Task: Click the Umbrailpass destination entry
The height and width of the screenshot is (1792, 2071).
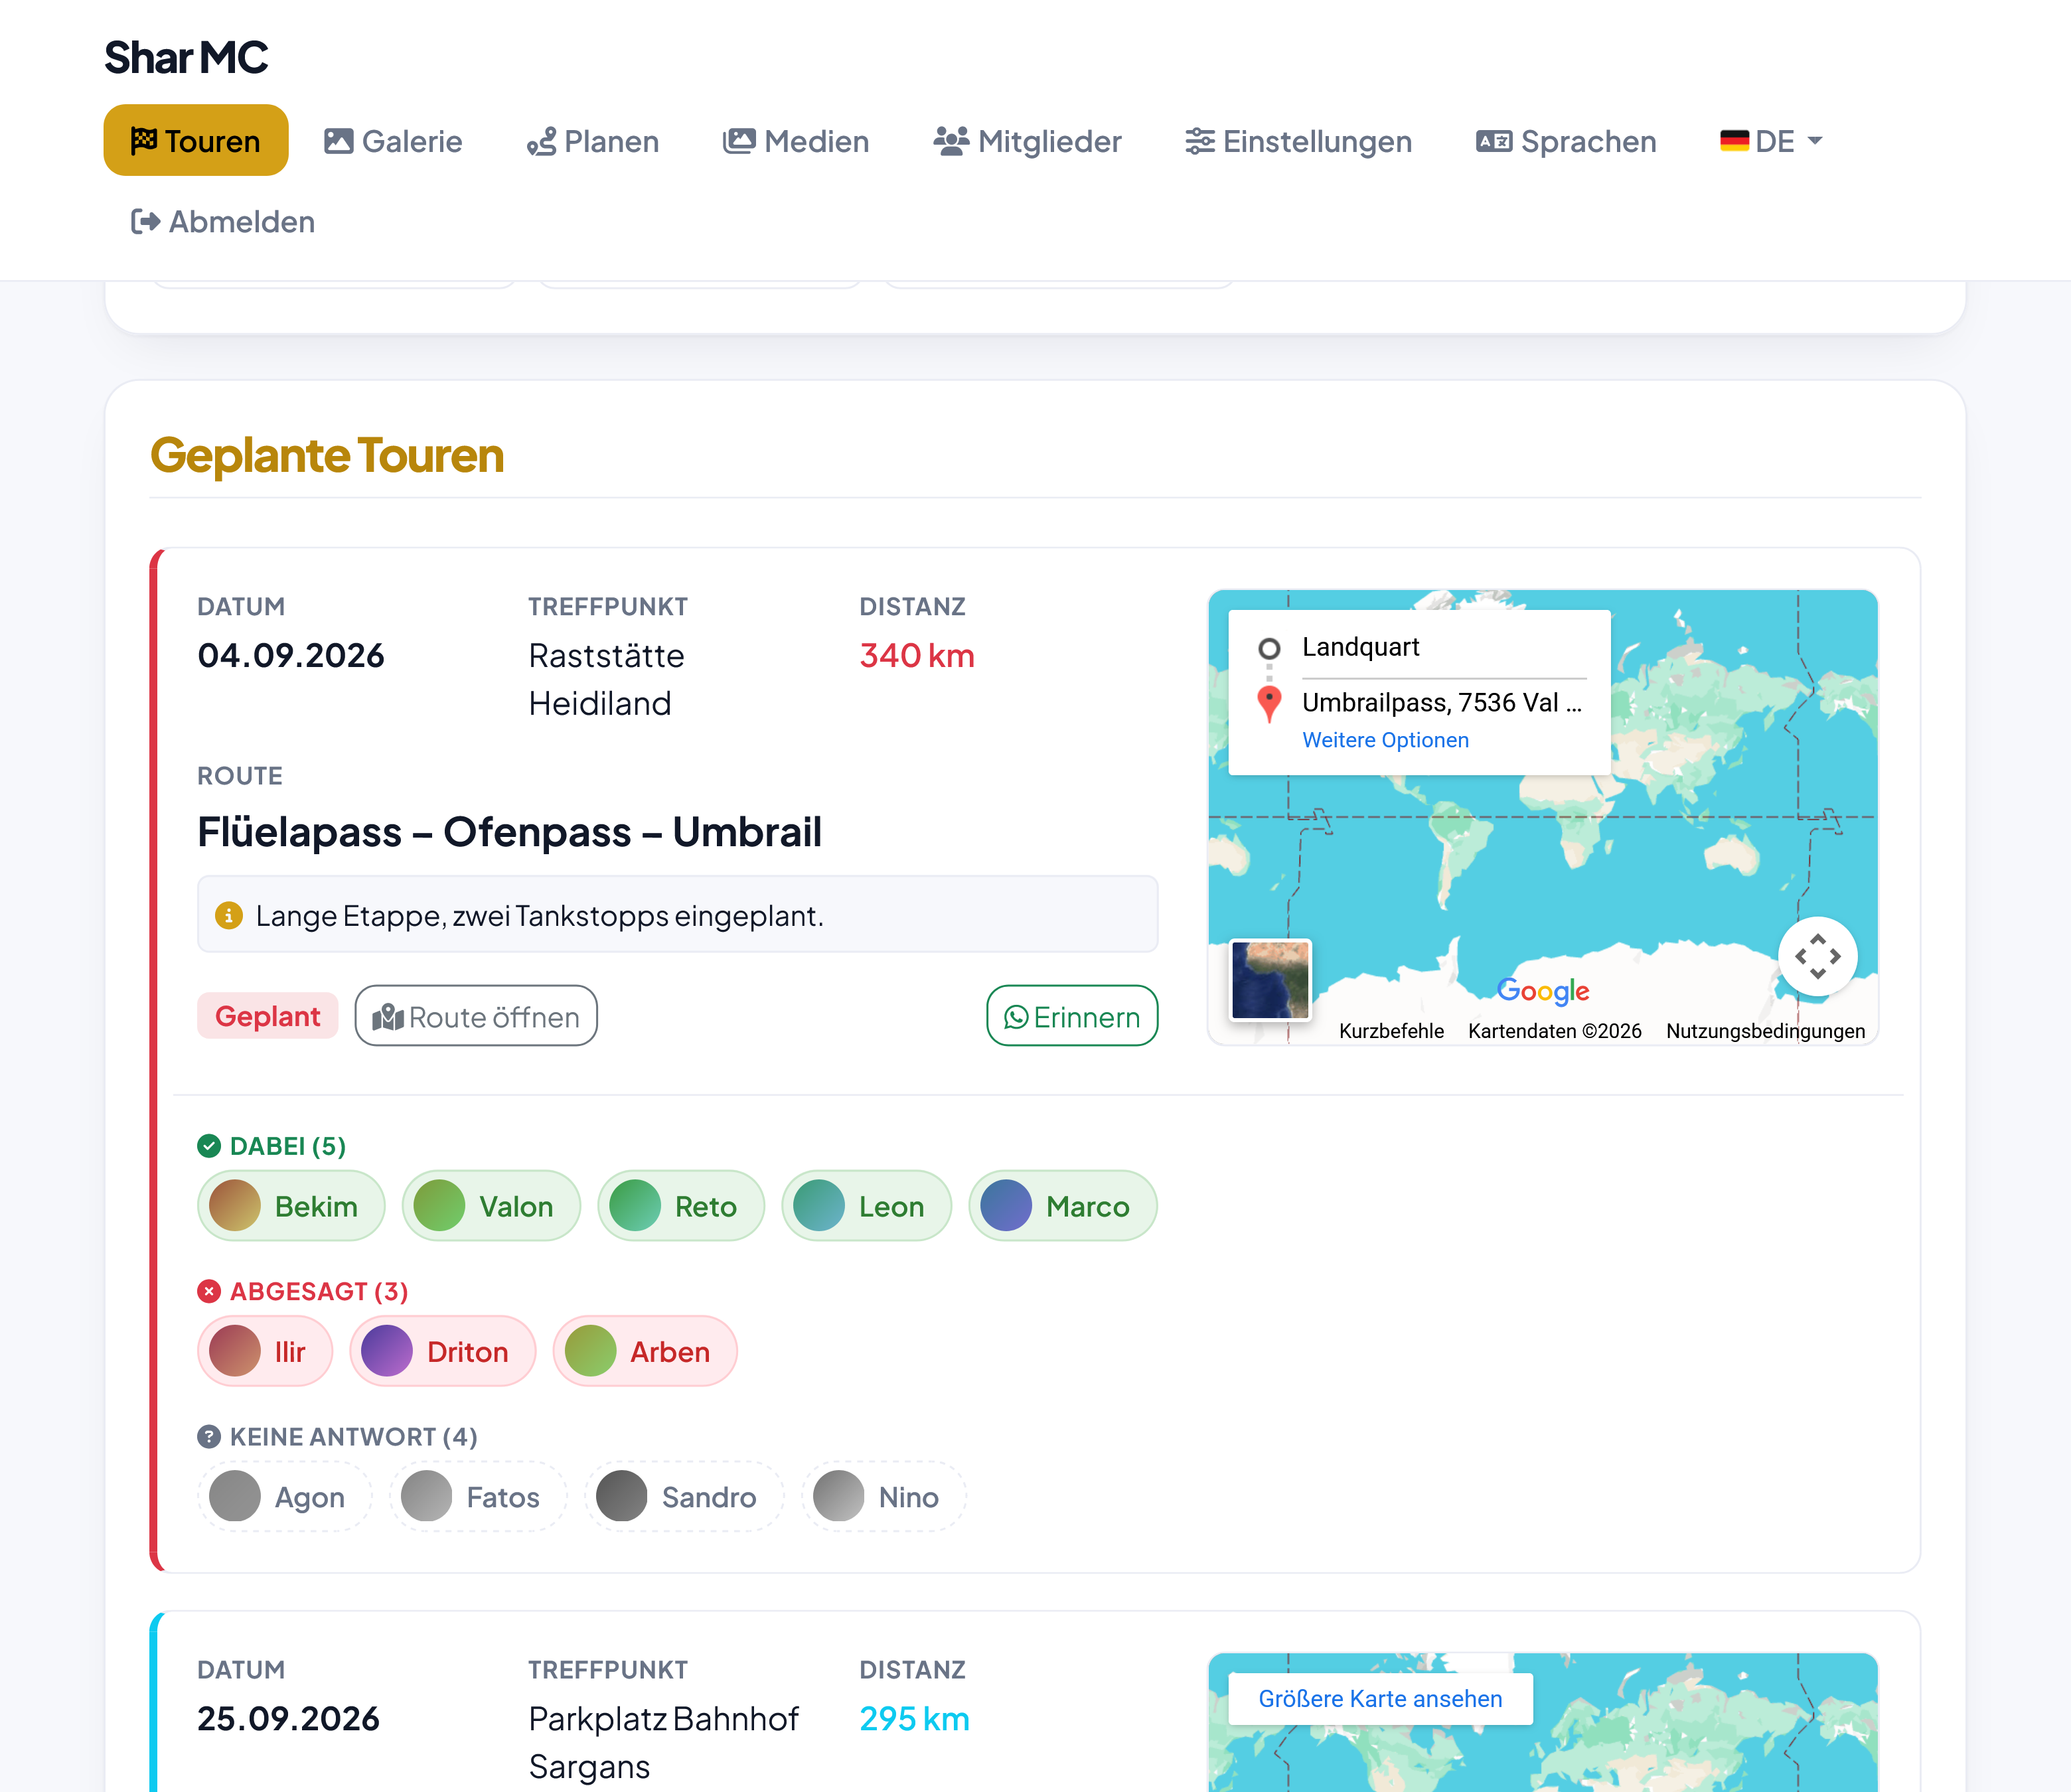Action: point(1442,703)
